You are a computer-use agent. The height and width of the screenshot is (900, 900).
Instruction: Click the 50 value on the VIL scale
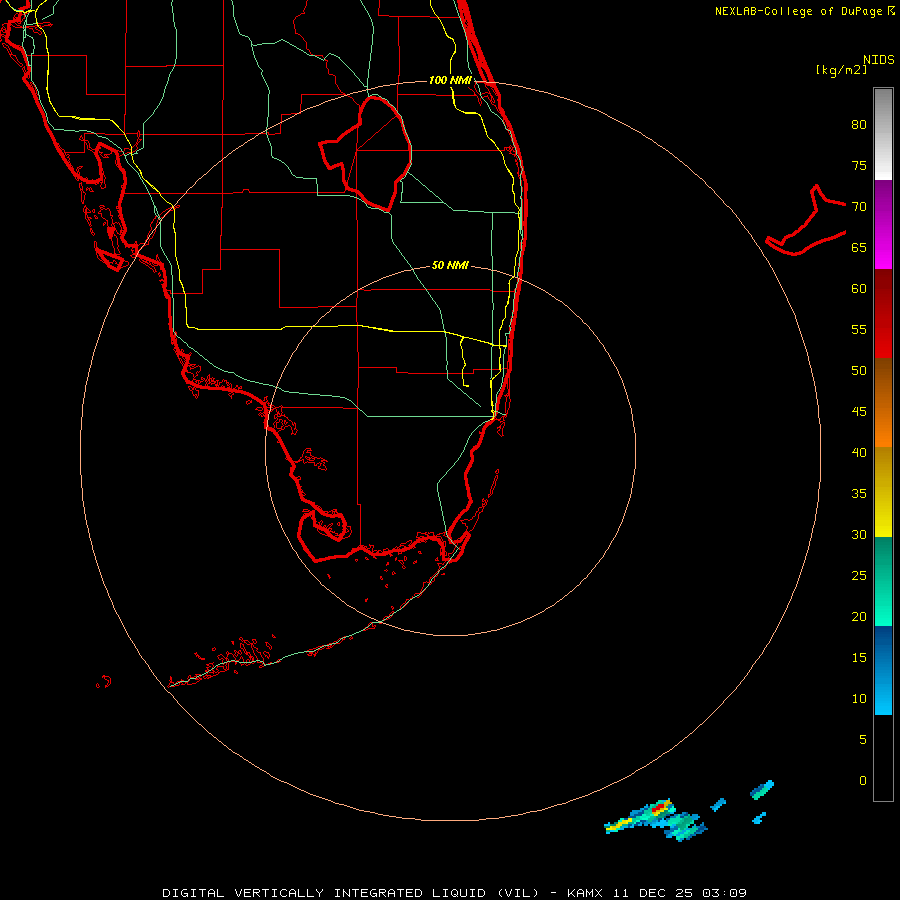point(859,371)
